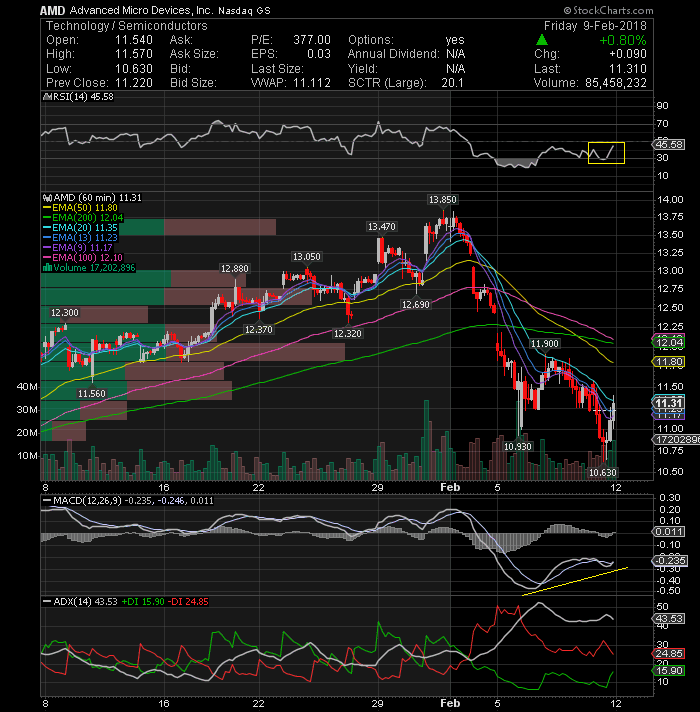Click the Open value 11.540
Screen dimensions: 700x712
(133, 40)
